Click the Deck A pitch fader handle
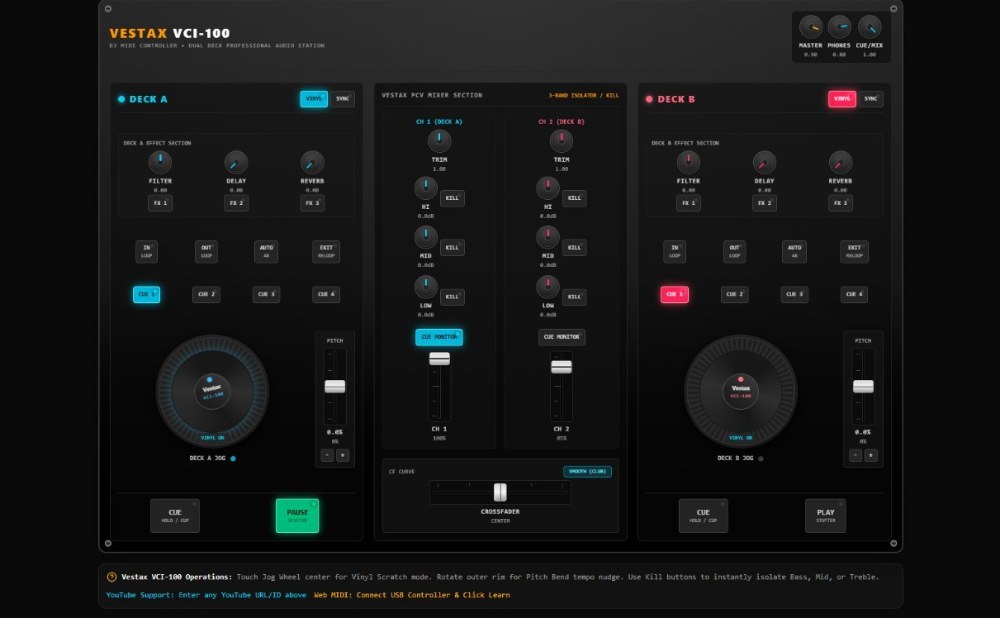Screen dimensions: 1000x618 pyautogui.click(x=335, y=386)
